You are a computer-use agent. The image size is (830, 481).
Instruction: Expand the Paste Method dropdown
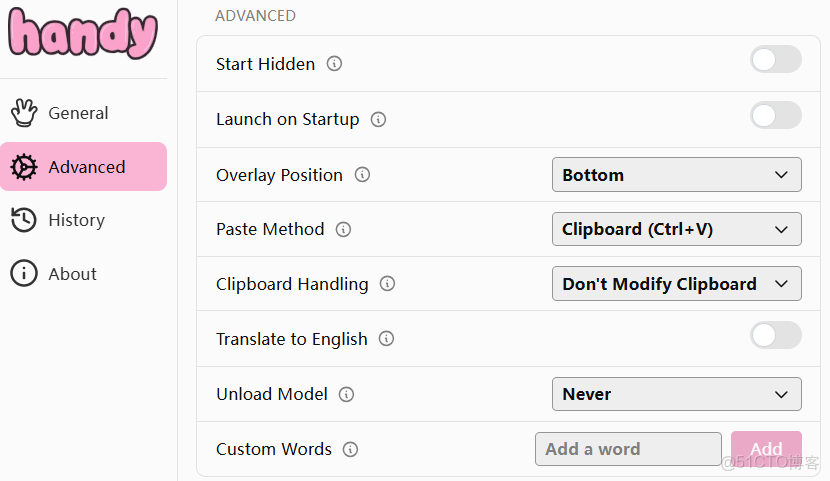pos(676,229)
